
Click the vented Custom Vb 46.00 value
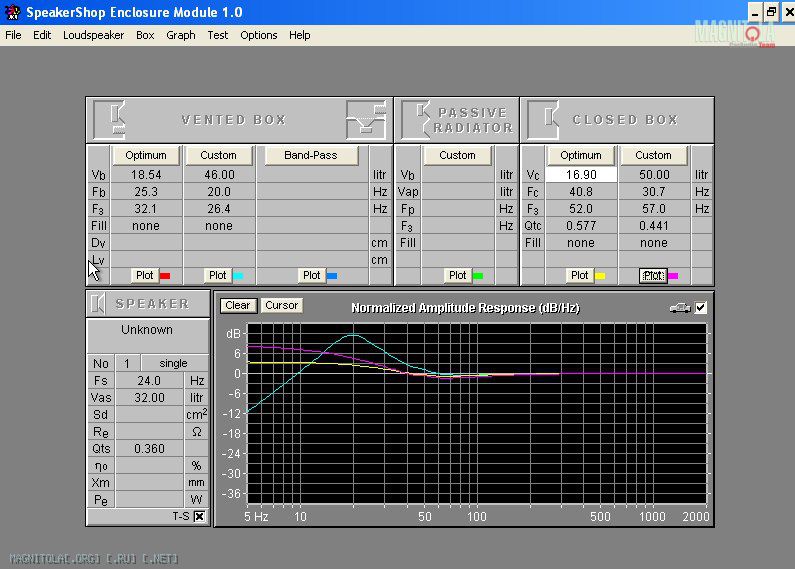coord(219,174)
